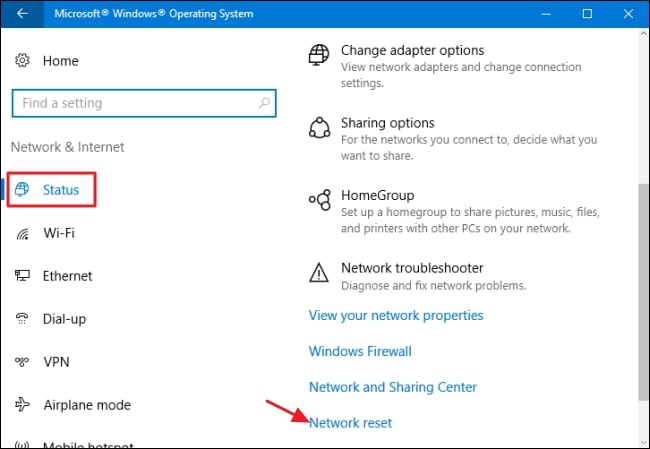
Task: Open View your network properties link
Action: (396, 315)
